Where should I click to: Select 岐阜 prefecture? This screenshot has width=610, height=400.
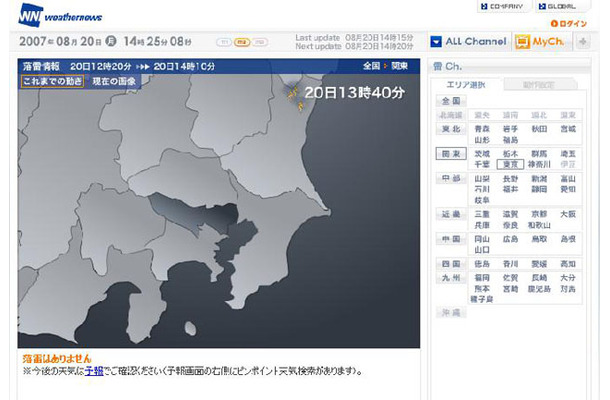[x=482, y=200]
